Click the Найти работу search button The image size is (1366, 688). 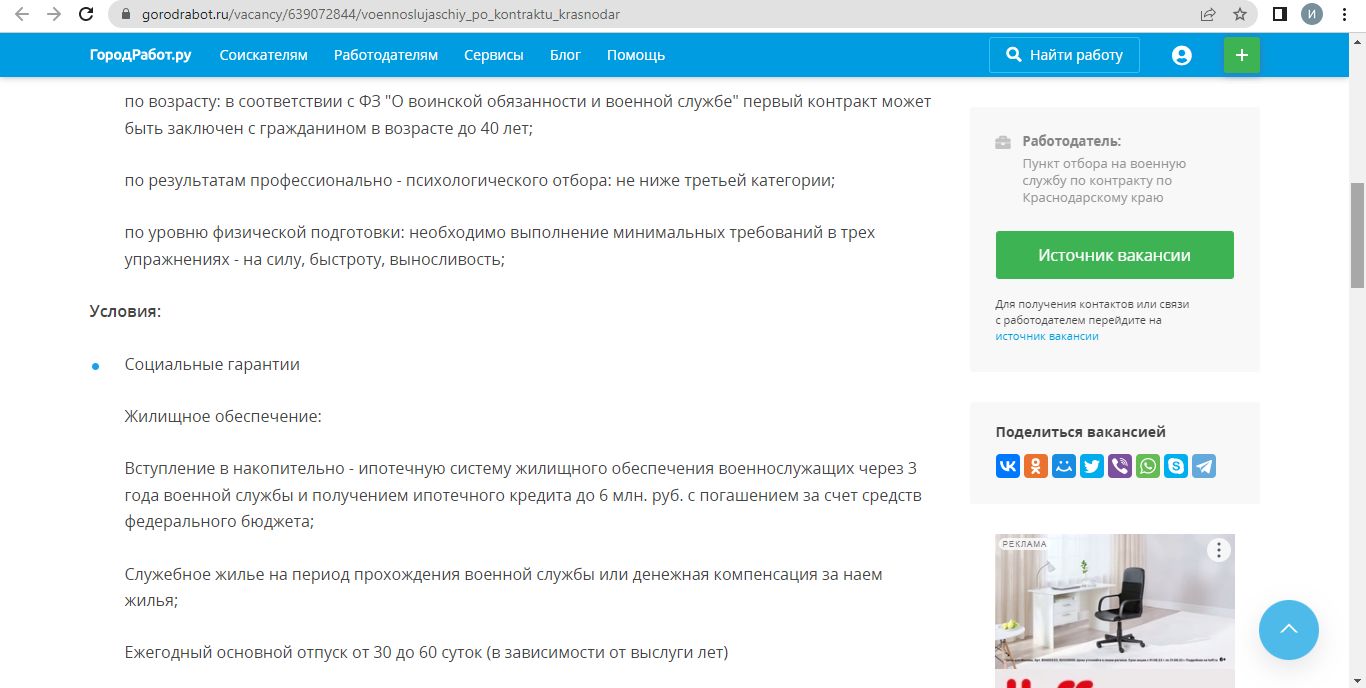click(1064, 55)
